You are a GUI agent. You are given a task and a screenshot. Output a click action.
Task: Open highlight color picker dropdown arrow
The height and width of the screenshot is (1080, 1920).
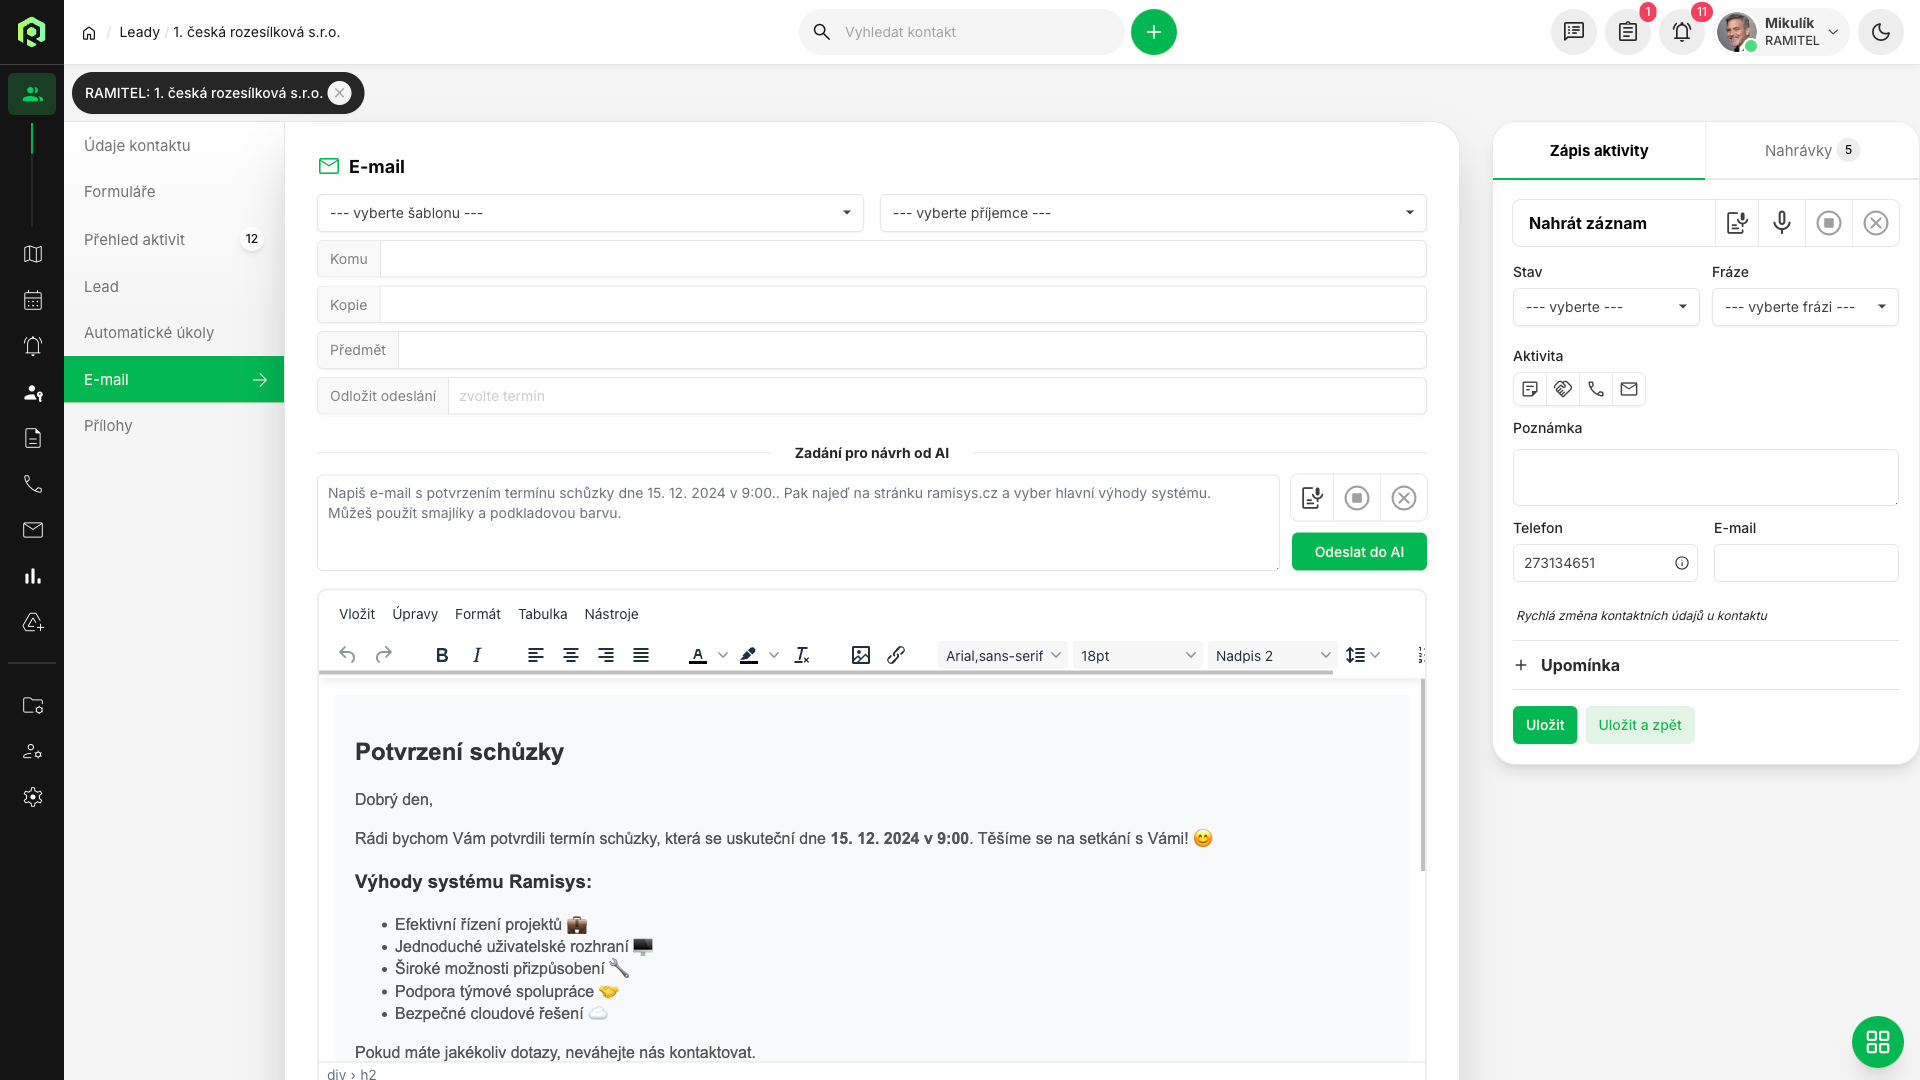(774, 655)
